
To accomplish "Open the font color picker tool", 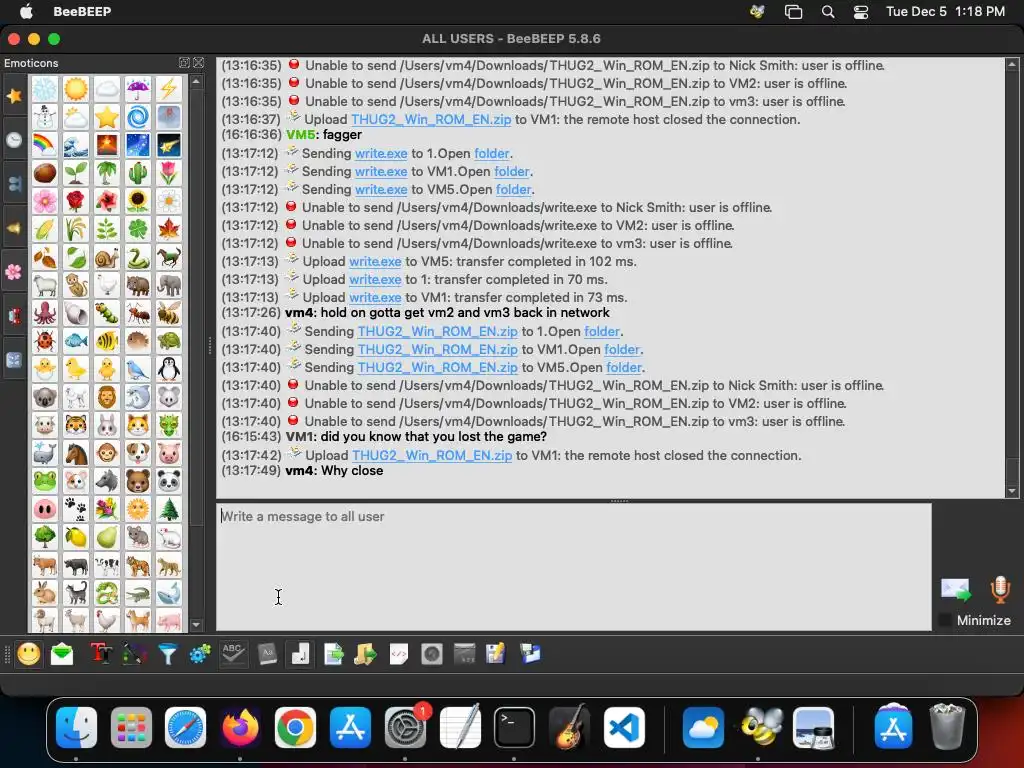I will (x=133, y=654).
